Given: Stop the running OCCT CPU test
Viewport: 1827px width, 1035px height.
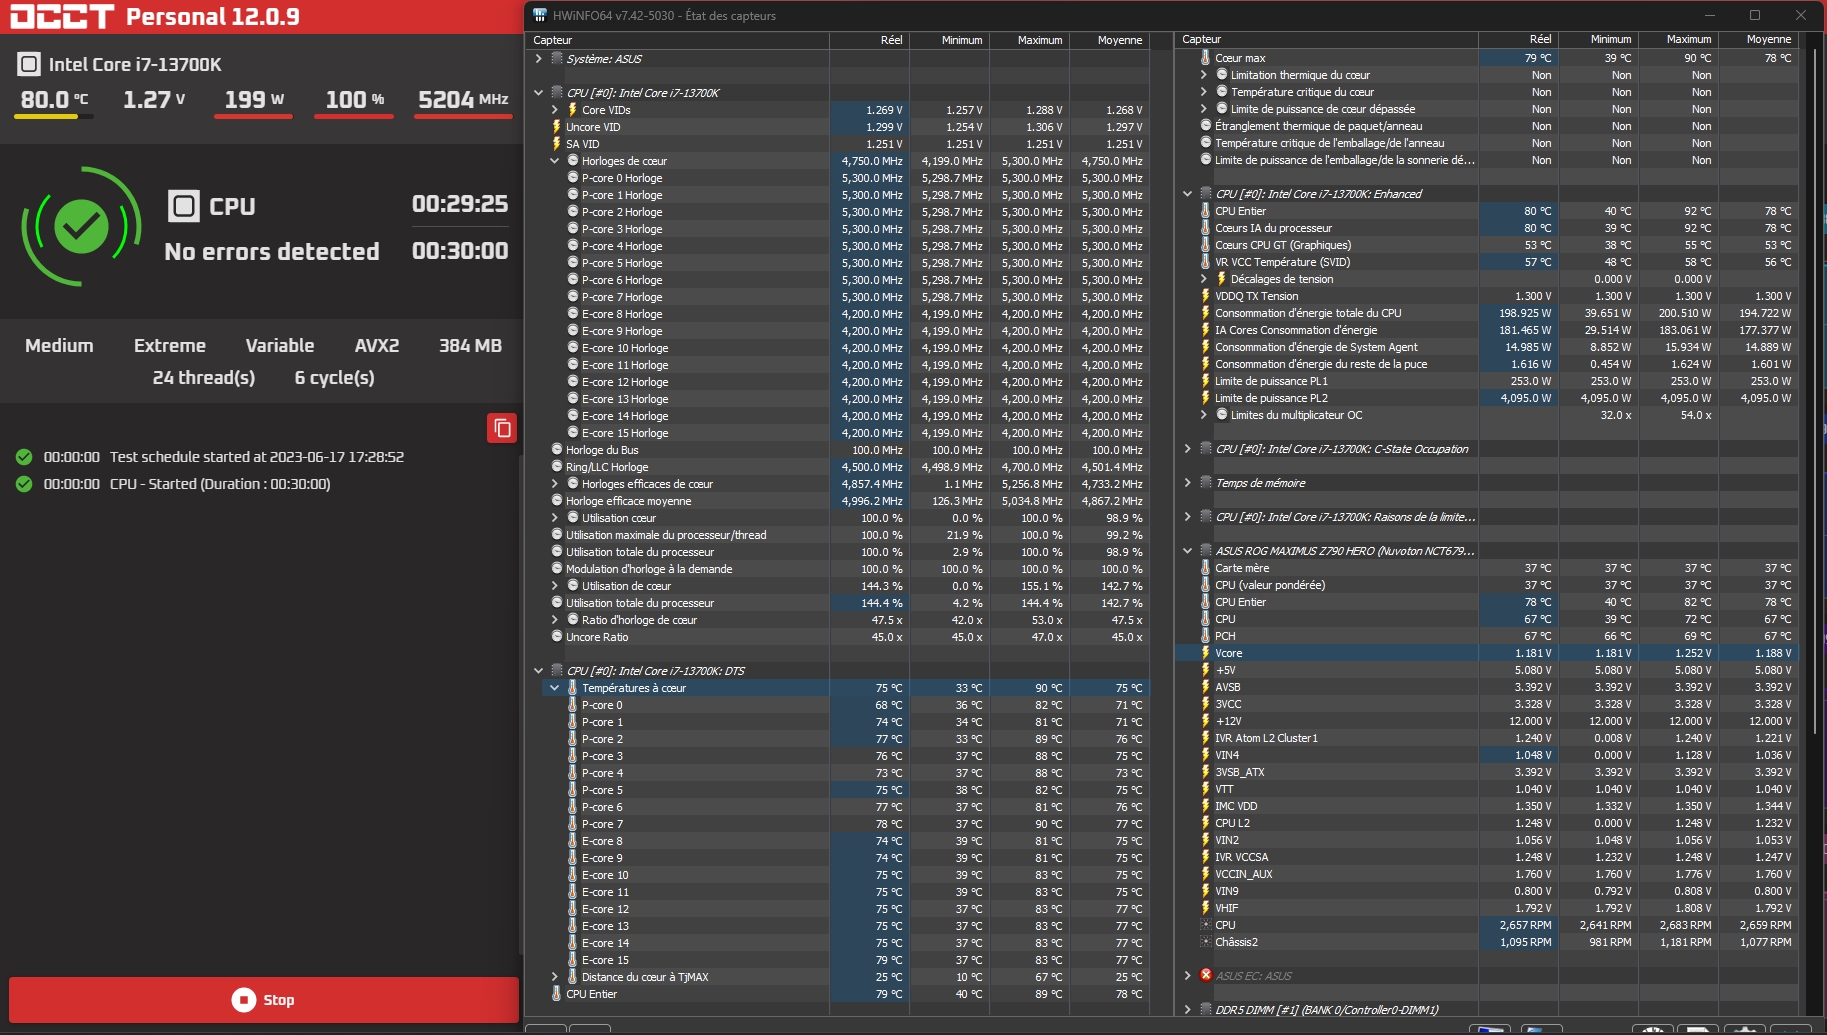Looking at the screenshot, I should 264,1000.
